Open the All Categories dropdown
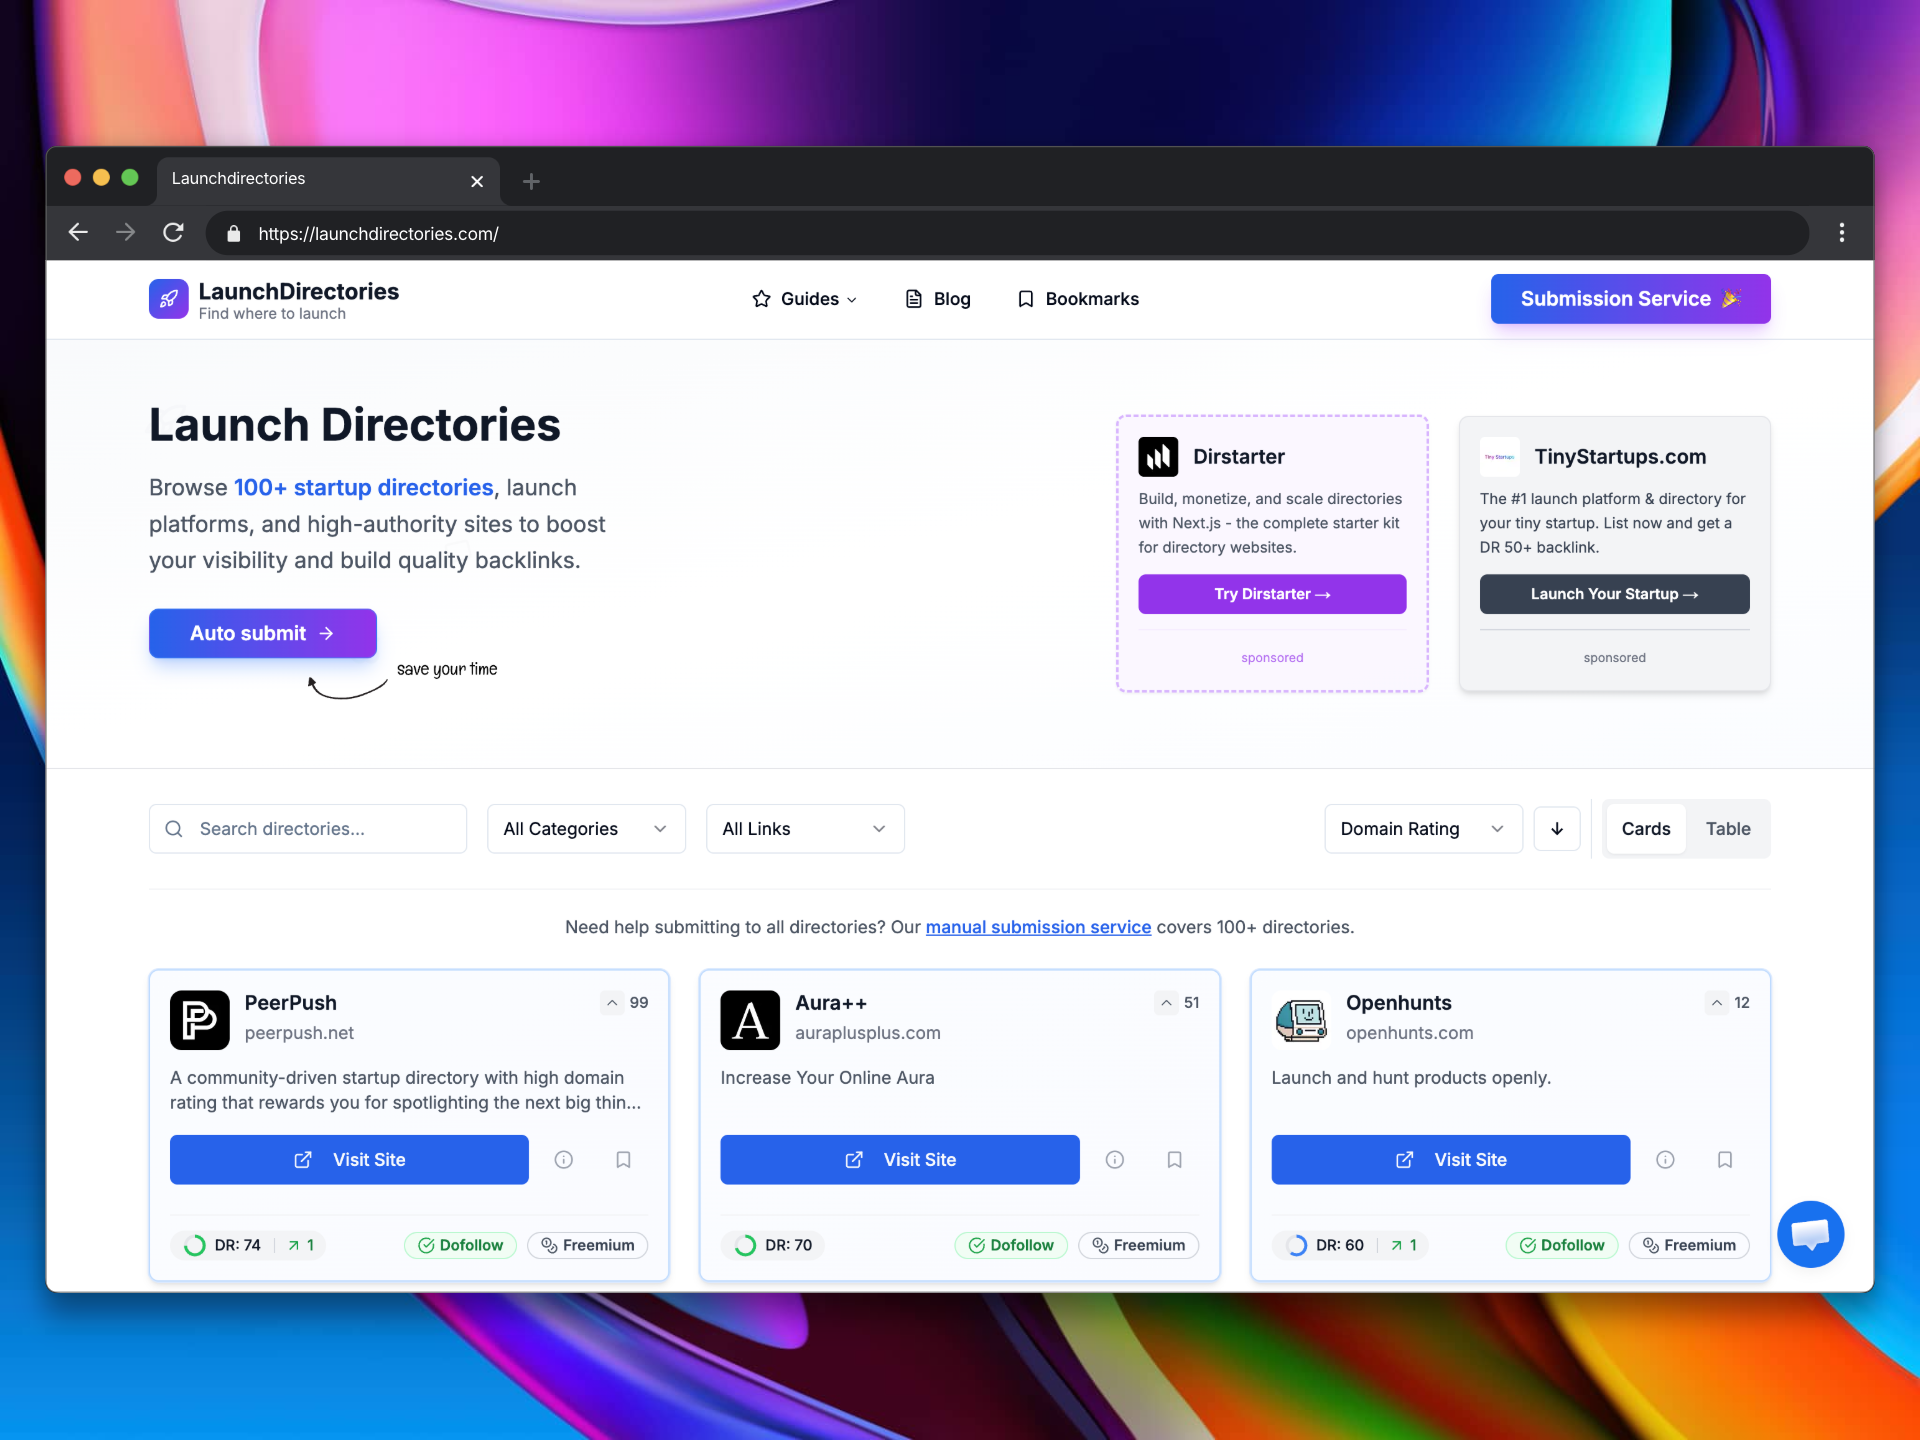The image size is (1920, 1440). pos(586,829)
